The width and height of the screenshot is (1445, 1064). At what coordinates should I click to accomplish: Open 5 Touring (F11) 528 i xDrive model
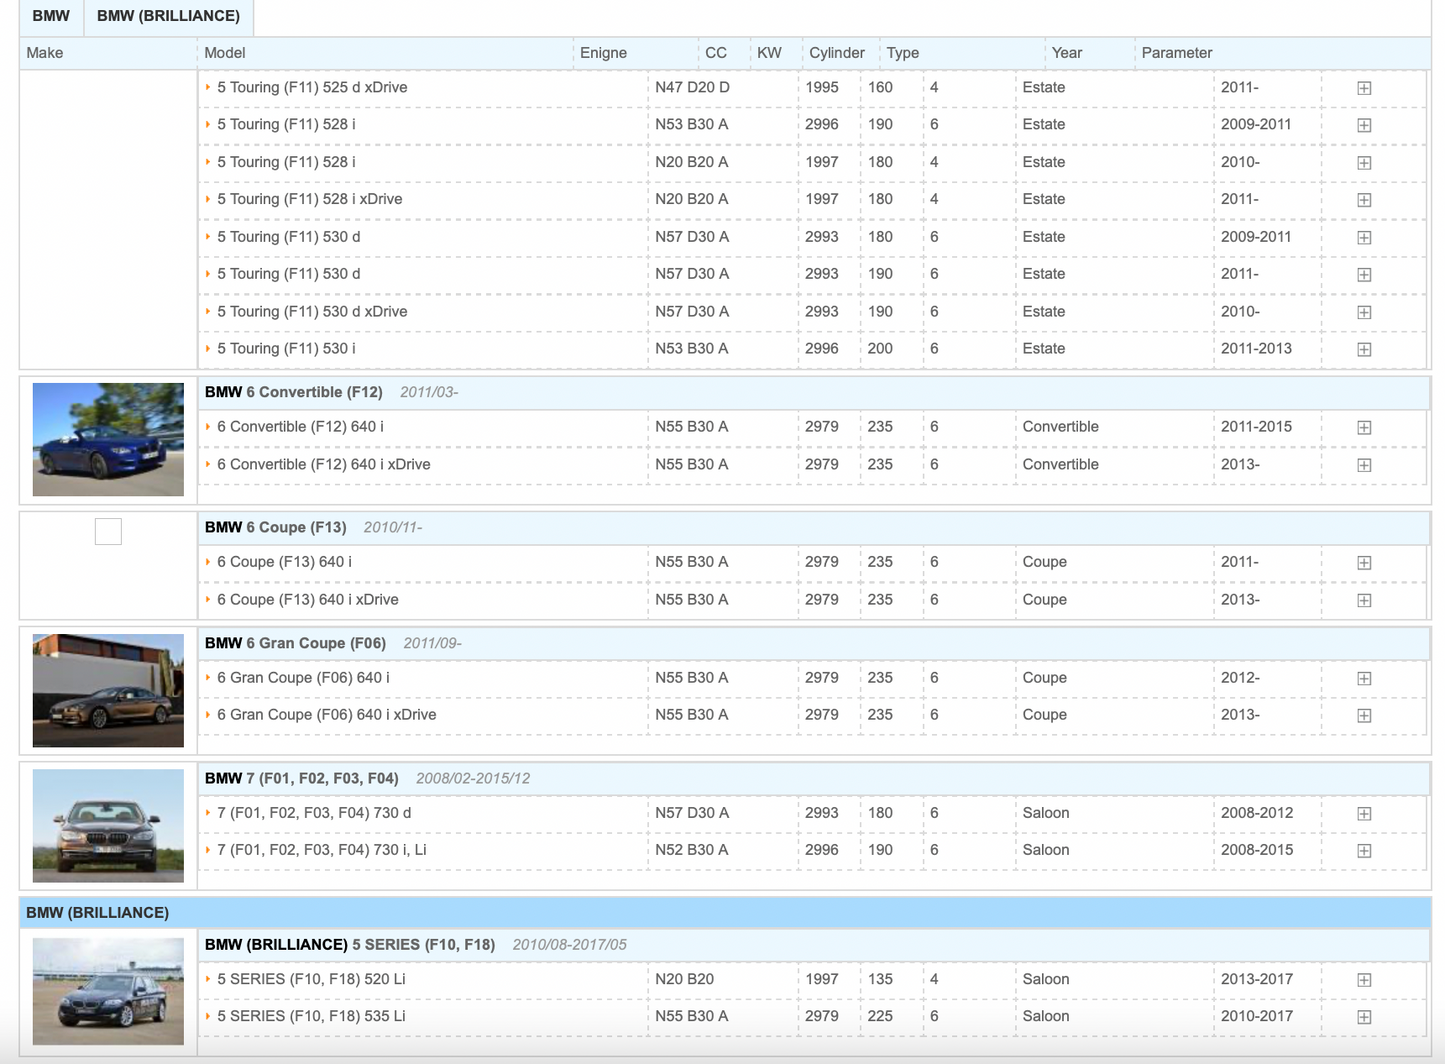pos(310,199)
